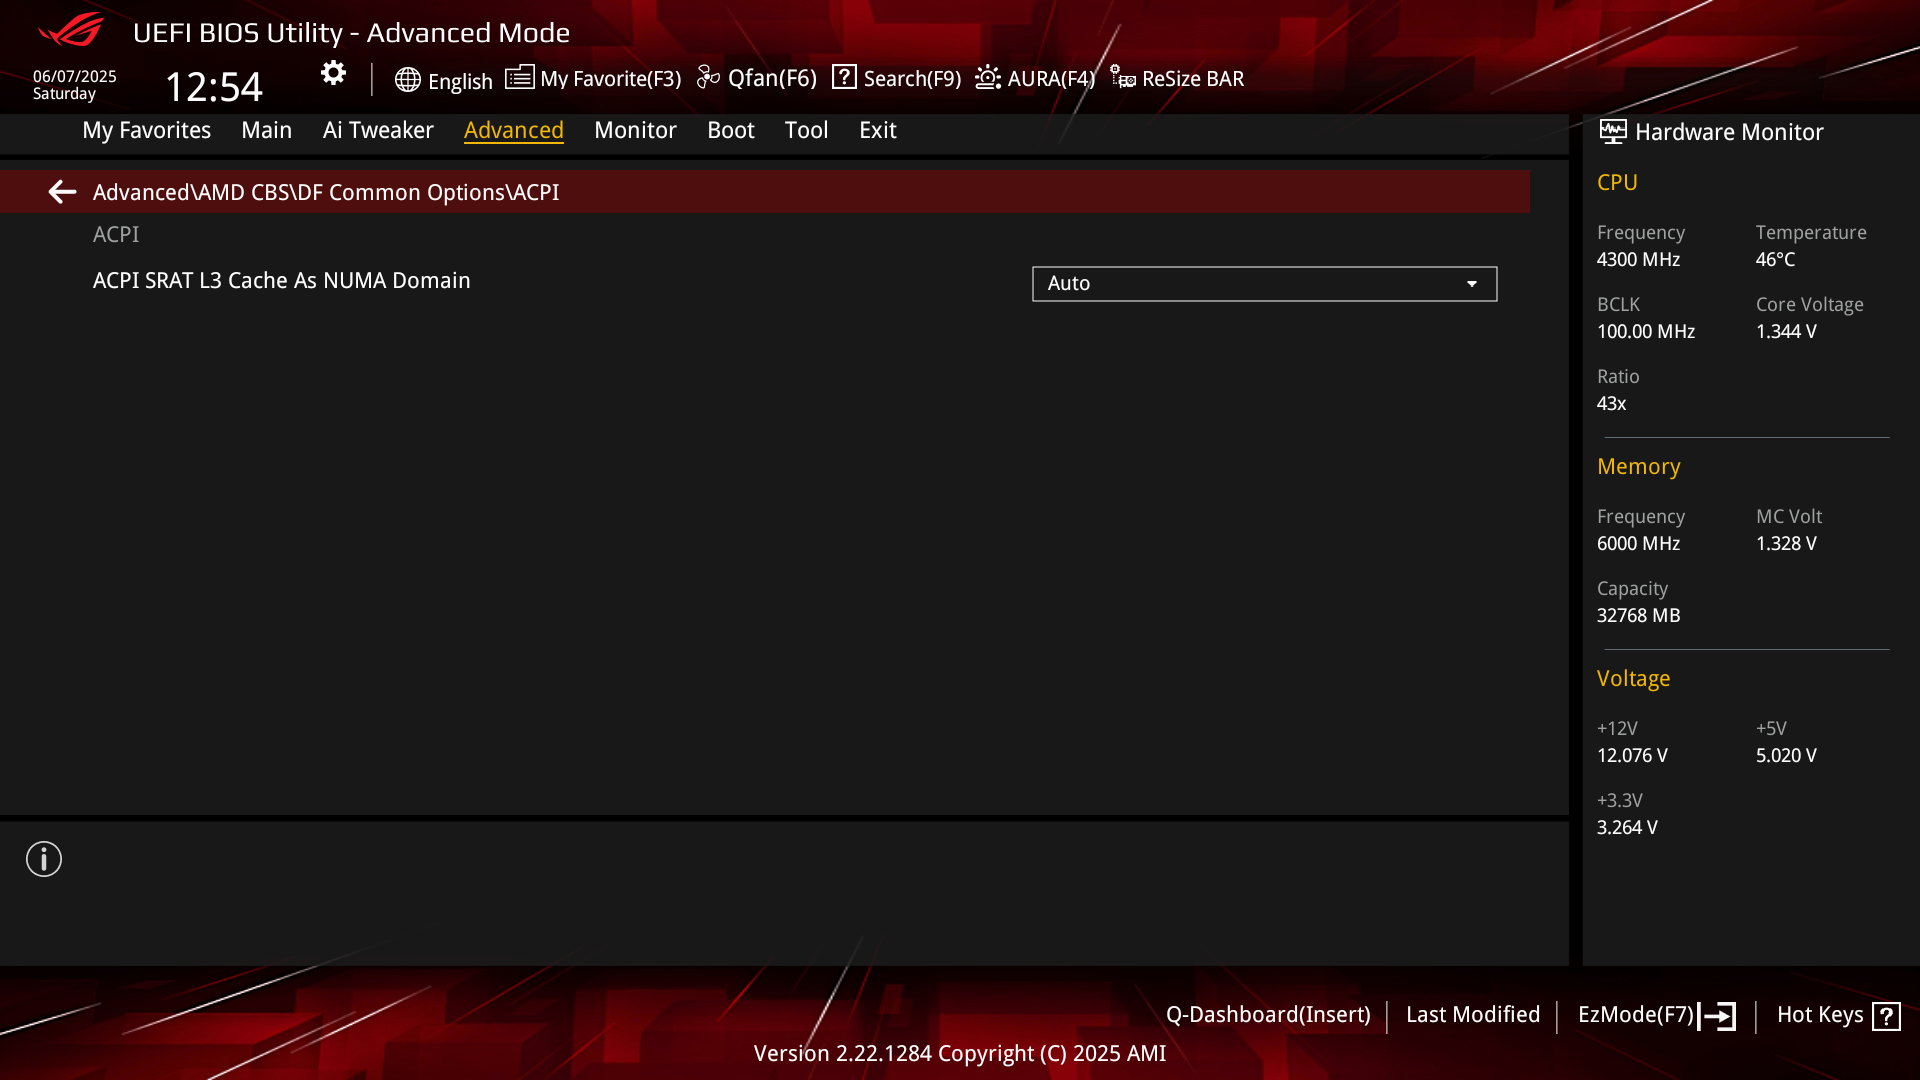The height and width of the screenshot is (1080, 1920).
Task: Click the Hardware Monitor icon
Action: 1613,131
